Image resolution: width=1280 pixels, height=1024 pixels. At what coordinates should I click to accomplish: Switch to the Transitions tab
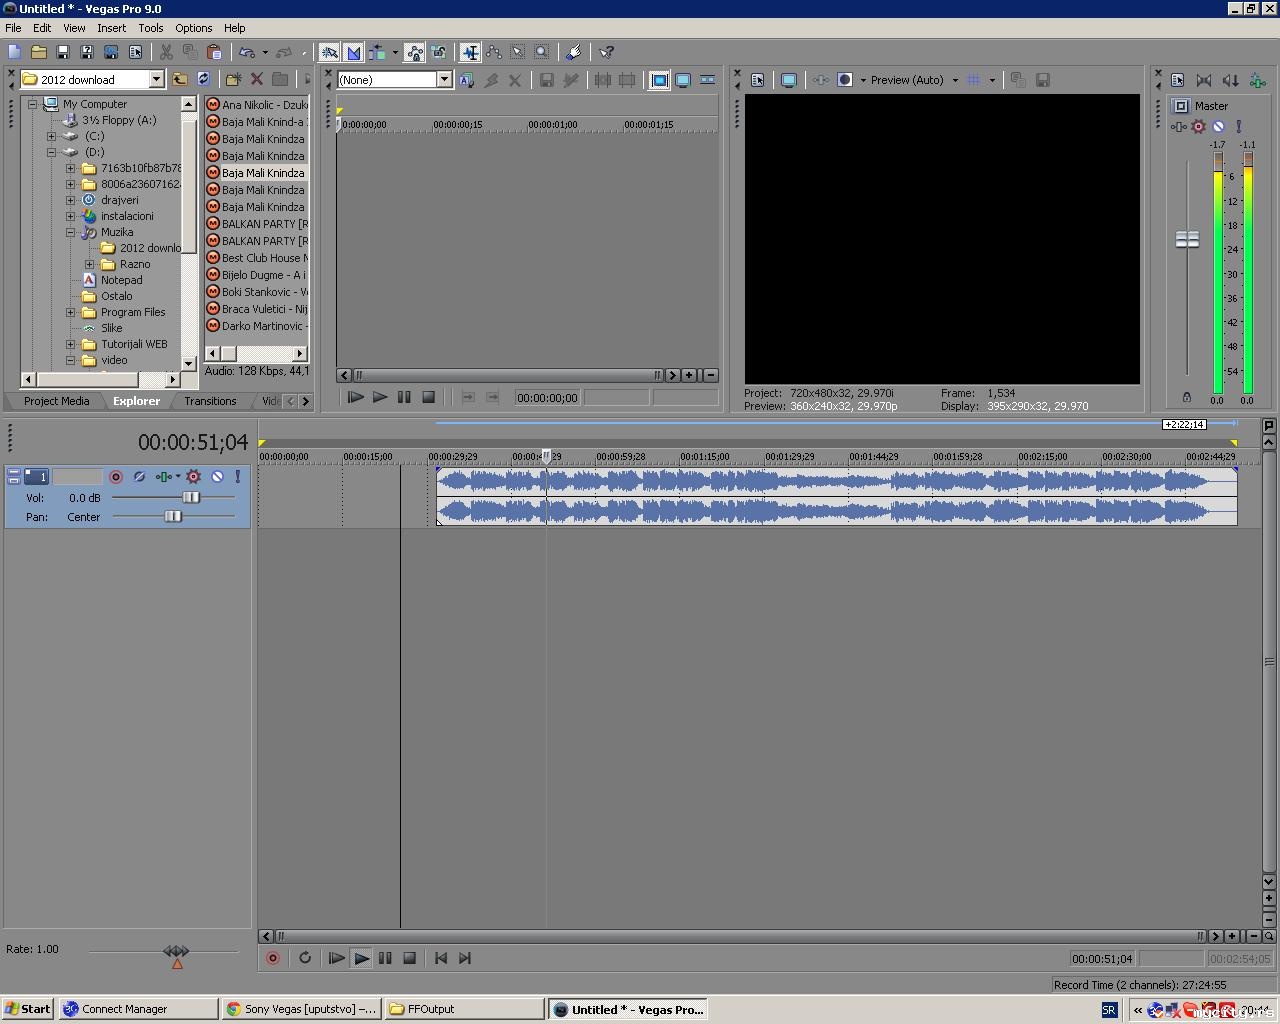(x=210, y=401)
